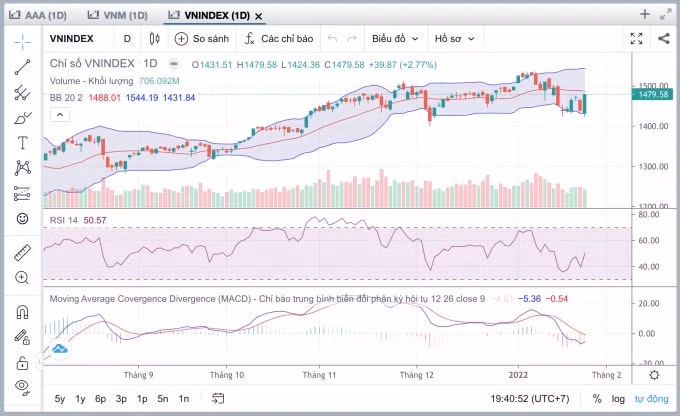Click the Volume - Khối lượng label
This screenshot has width=680, height=416.
pos(92,81)
